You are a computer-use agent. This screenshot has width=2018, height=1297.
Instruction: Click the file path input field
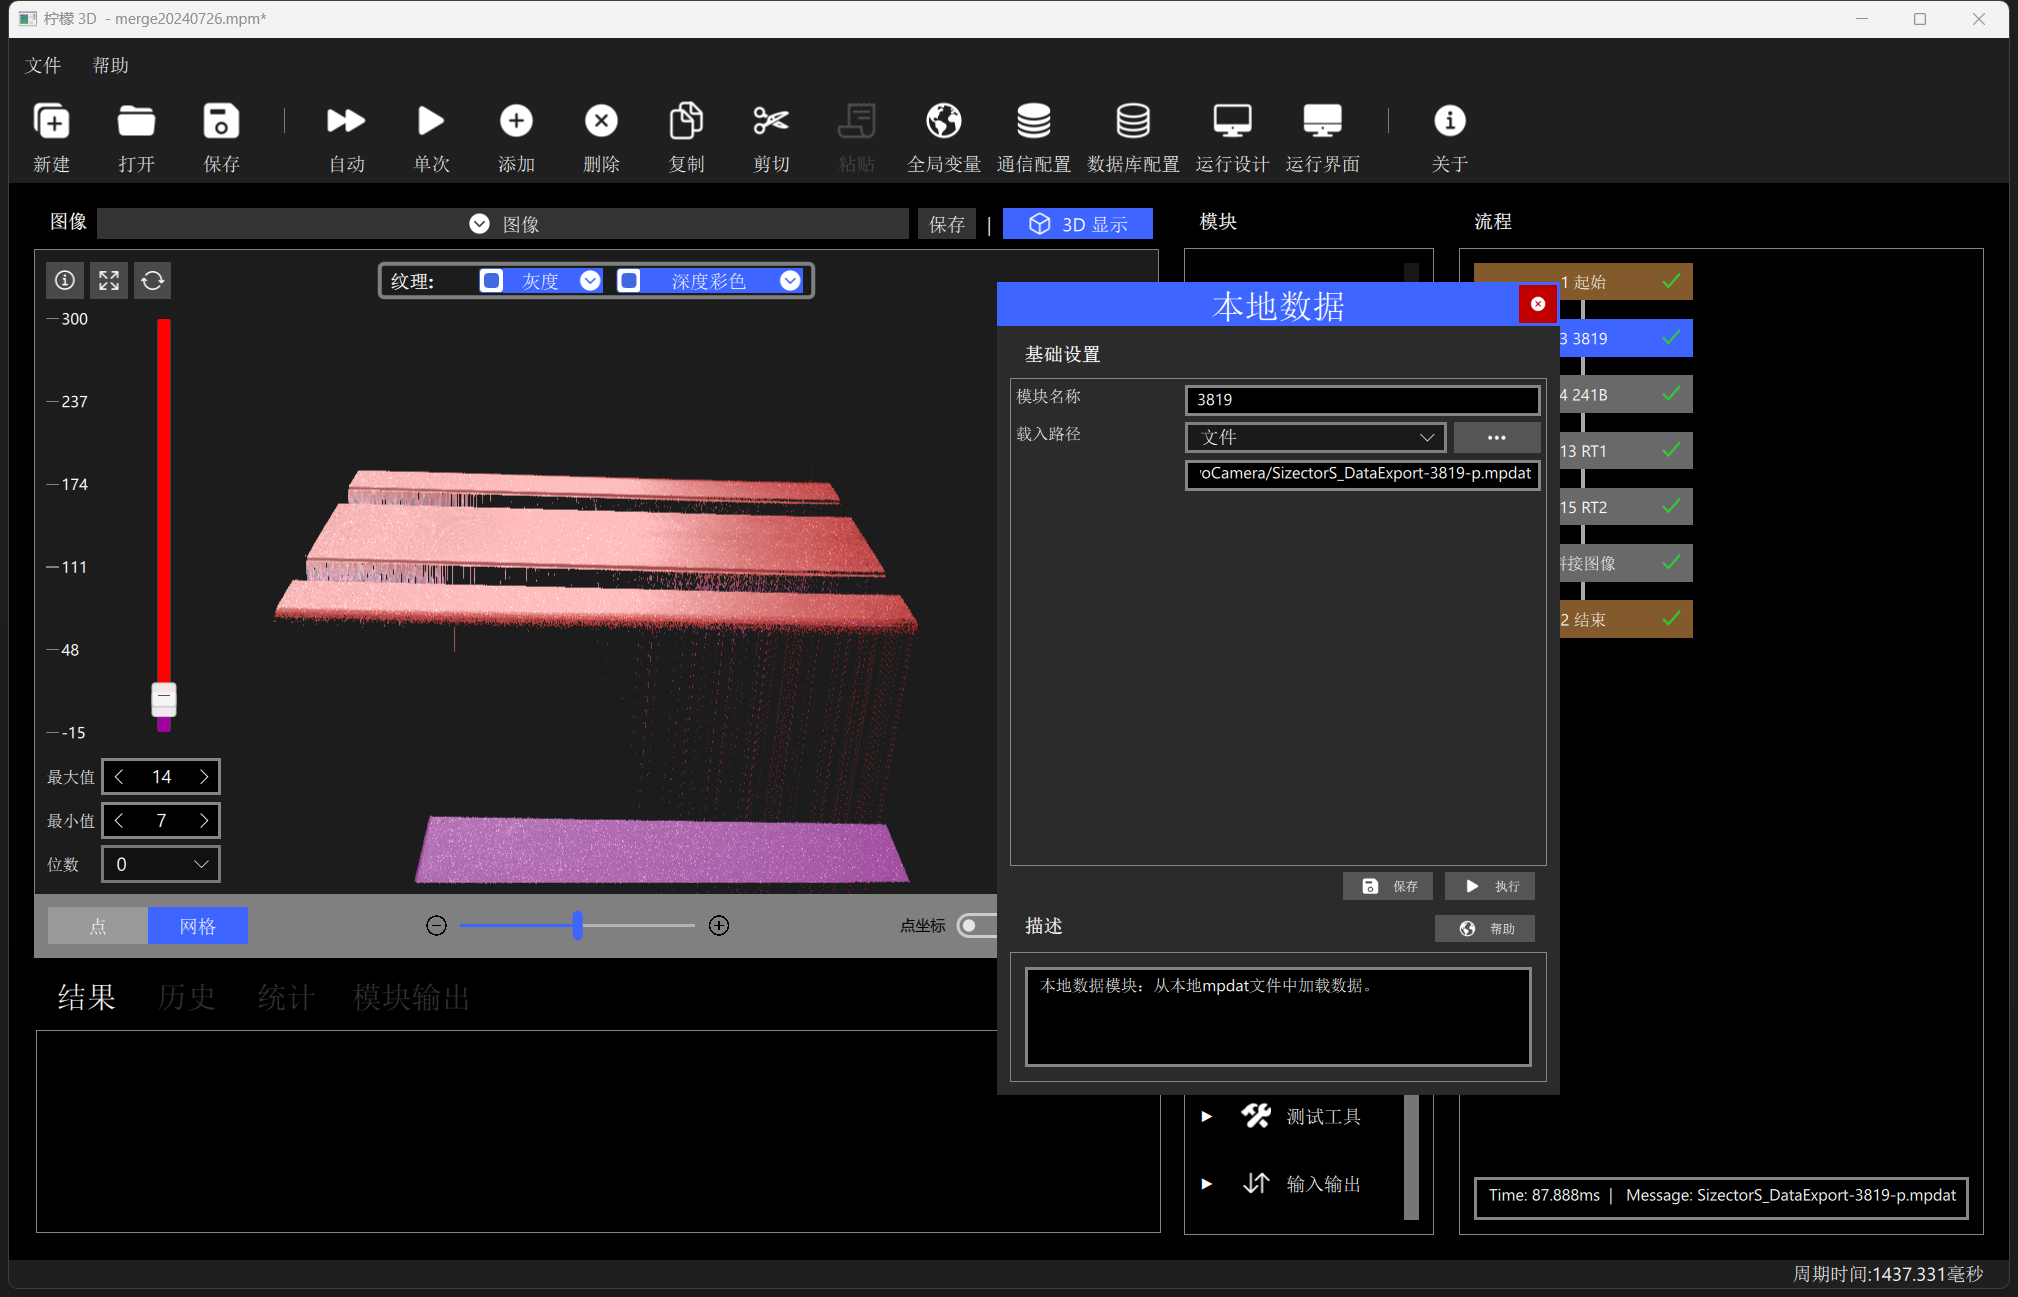tap(1362, 474)
